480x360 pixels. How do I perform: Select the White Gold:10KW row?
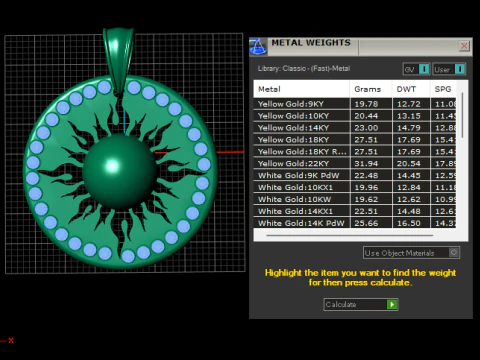[355, 199]
